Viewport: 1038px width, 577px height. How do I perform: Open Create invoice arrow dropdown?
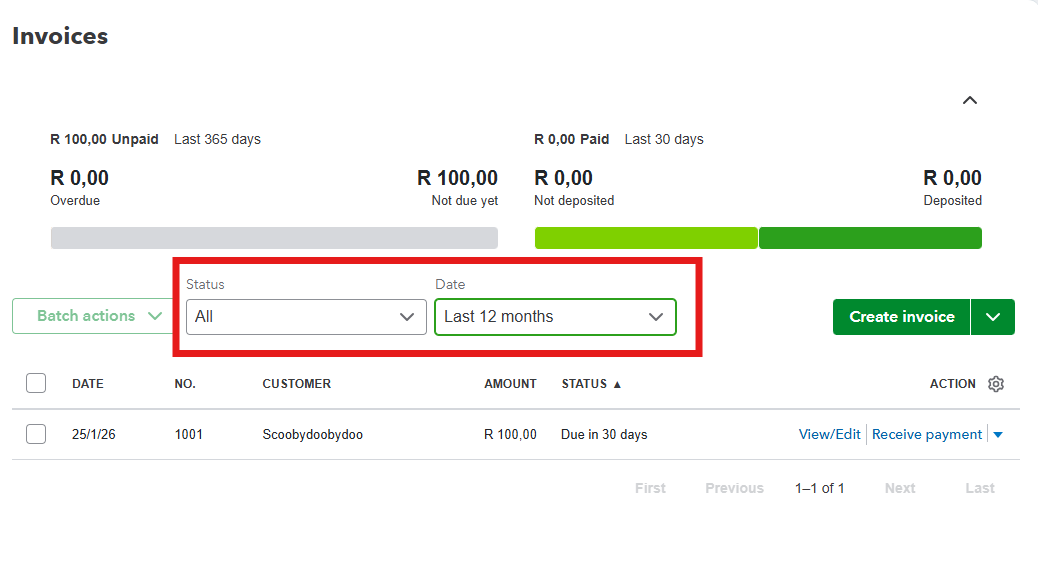click(x=992, y=317)
